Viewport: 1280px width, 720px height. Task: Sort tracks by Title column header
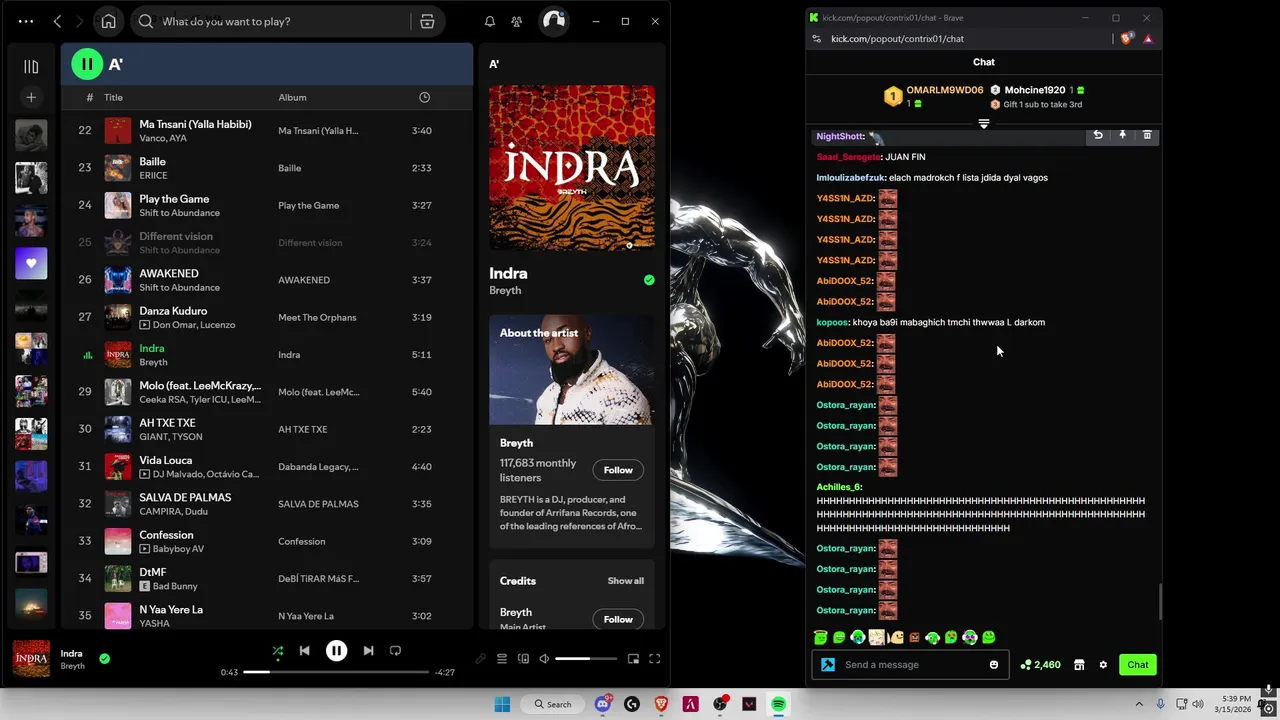pos(113,97)
